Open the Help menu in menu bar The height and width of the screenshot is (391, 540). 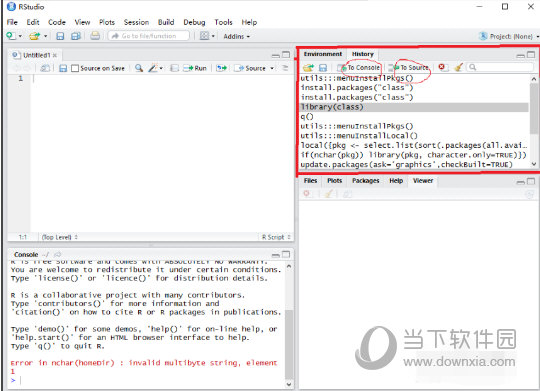click(x=249, y=22)
